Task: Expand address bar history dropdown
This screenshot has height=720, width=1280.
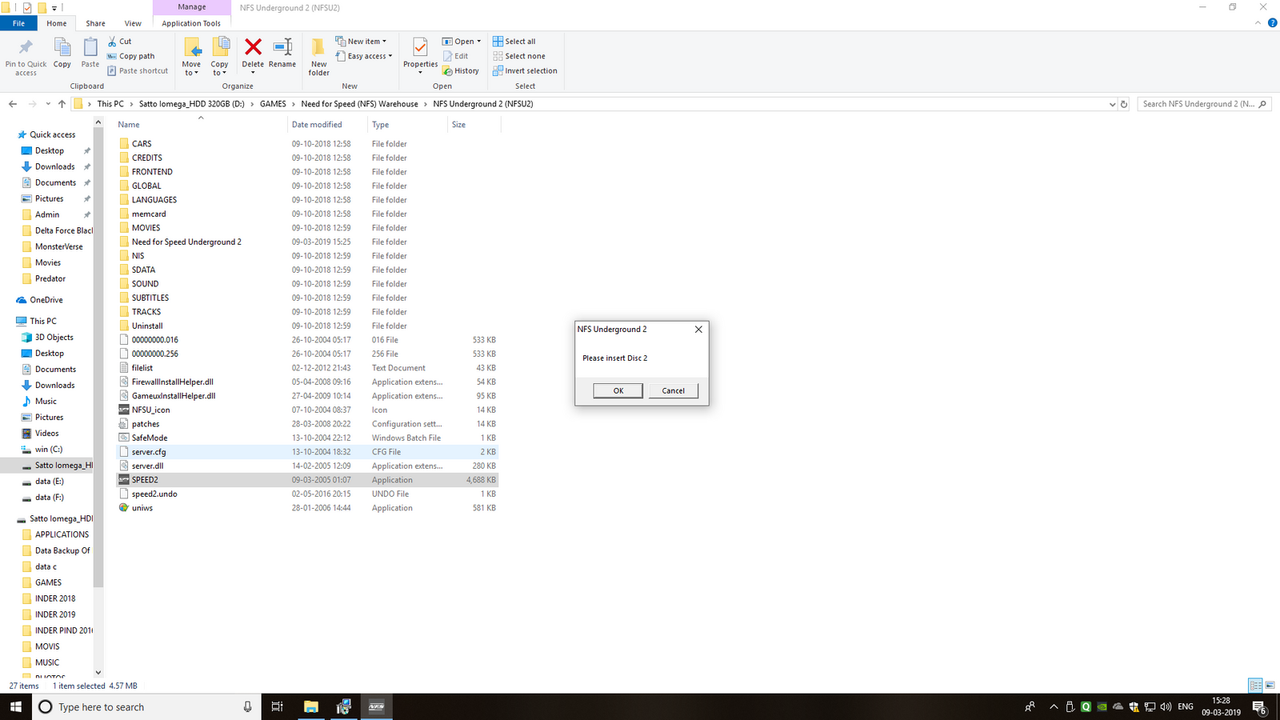Action: 1112,104
